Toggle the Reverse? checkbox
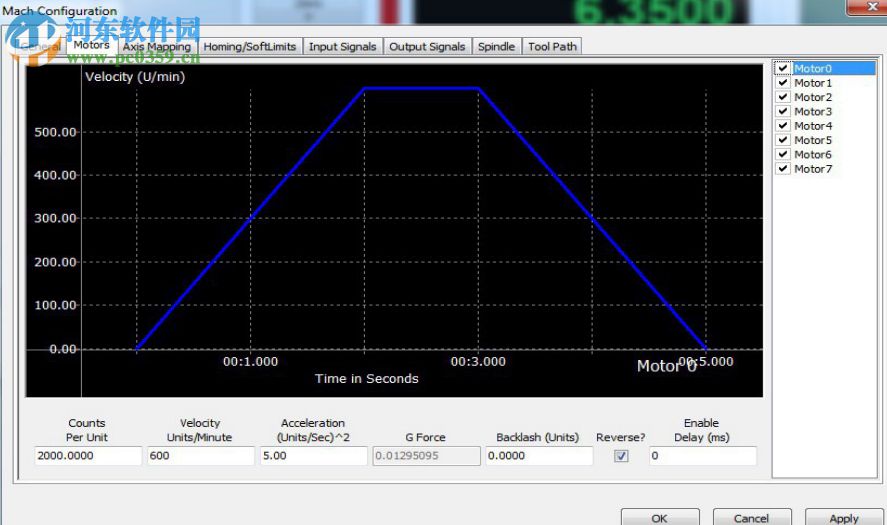 coord(621,455)
